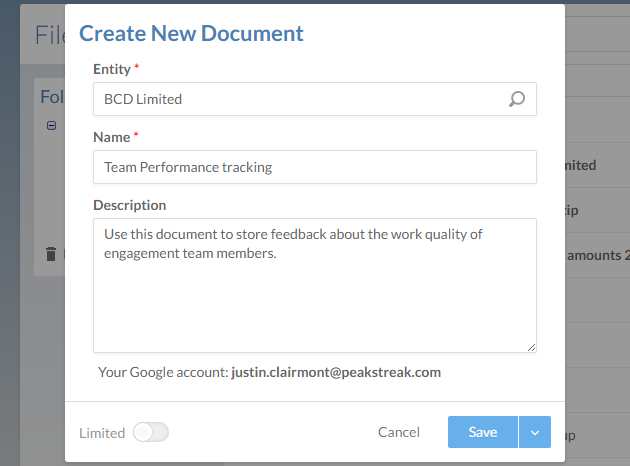Click the Name field label

[113, 136]
